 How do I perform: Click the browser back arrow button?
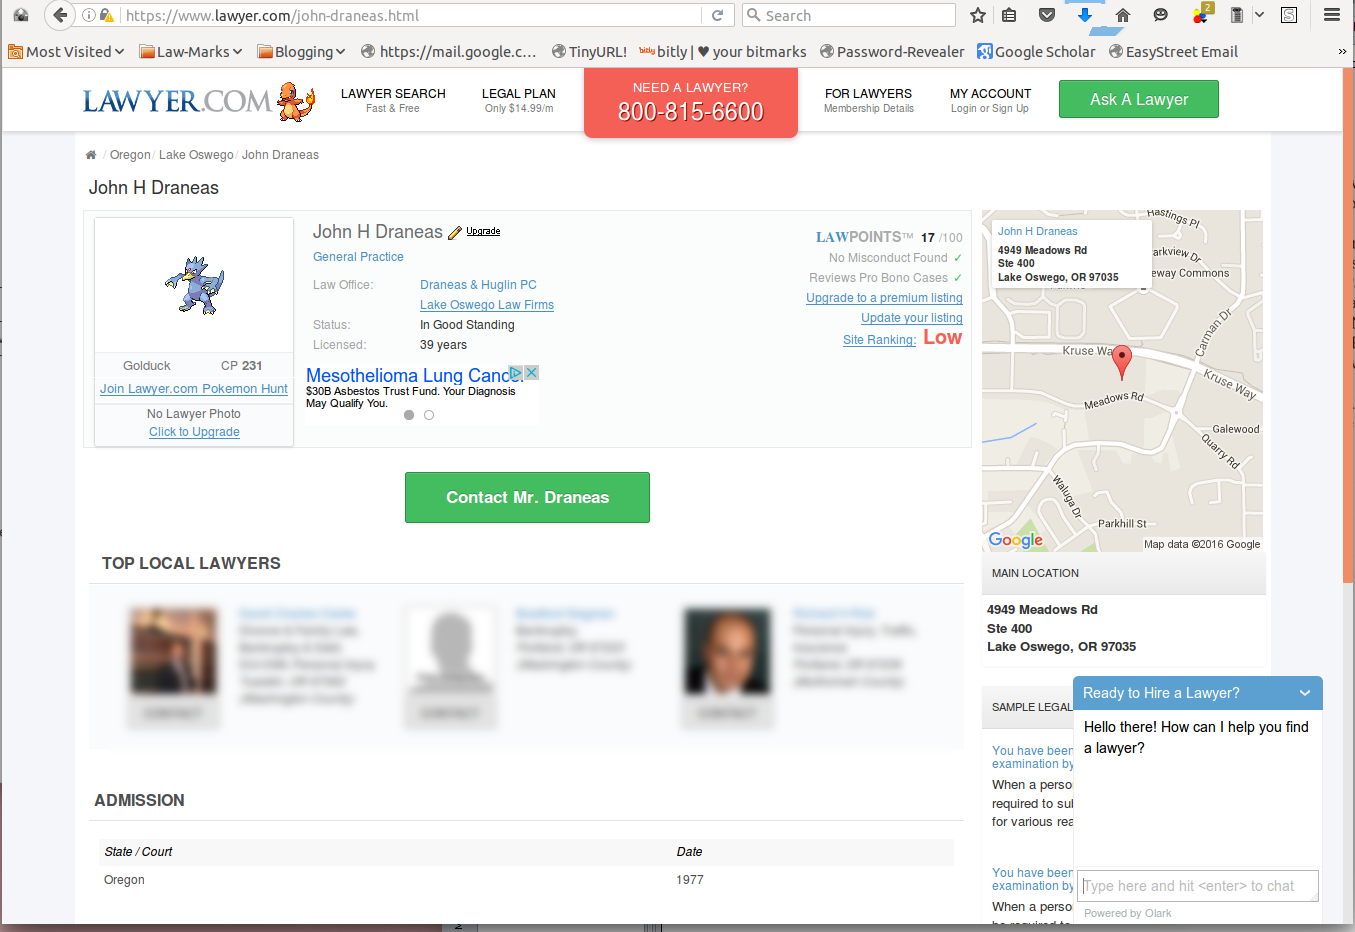60,15
